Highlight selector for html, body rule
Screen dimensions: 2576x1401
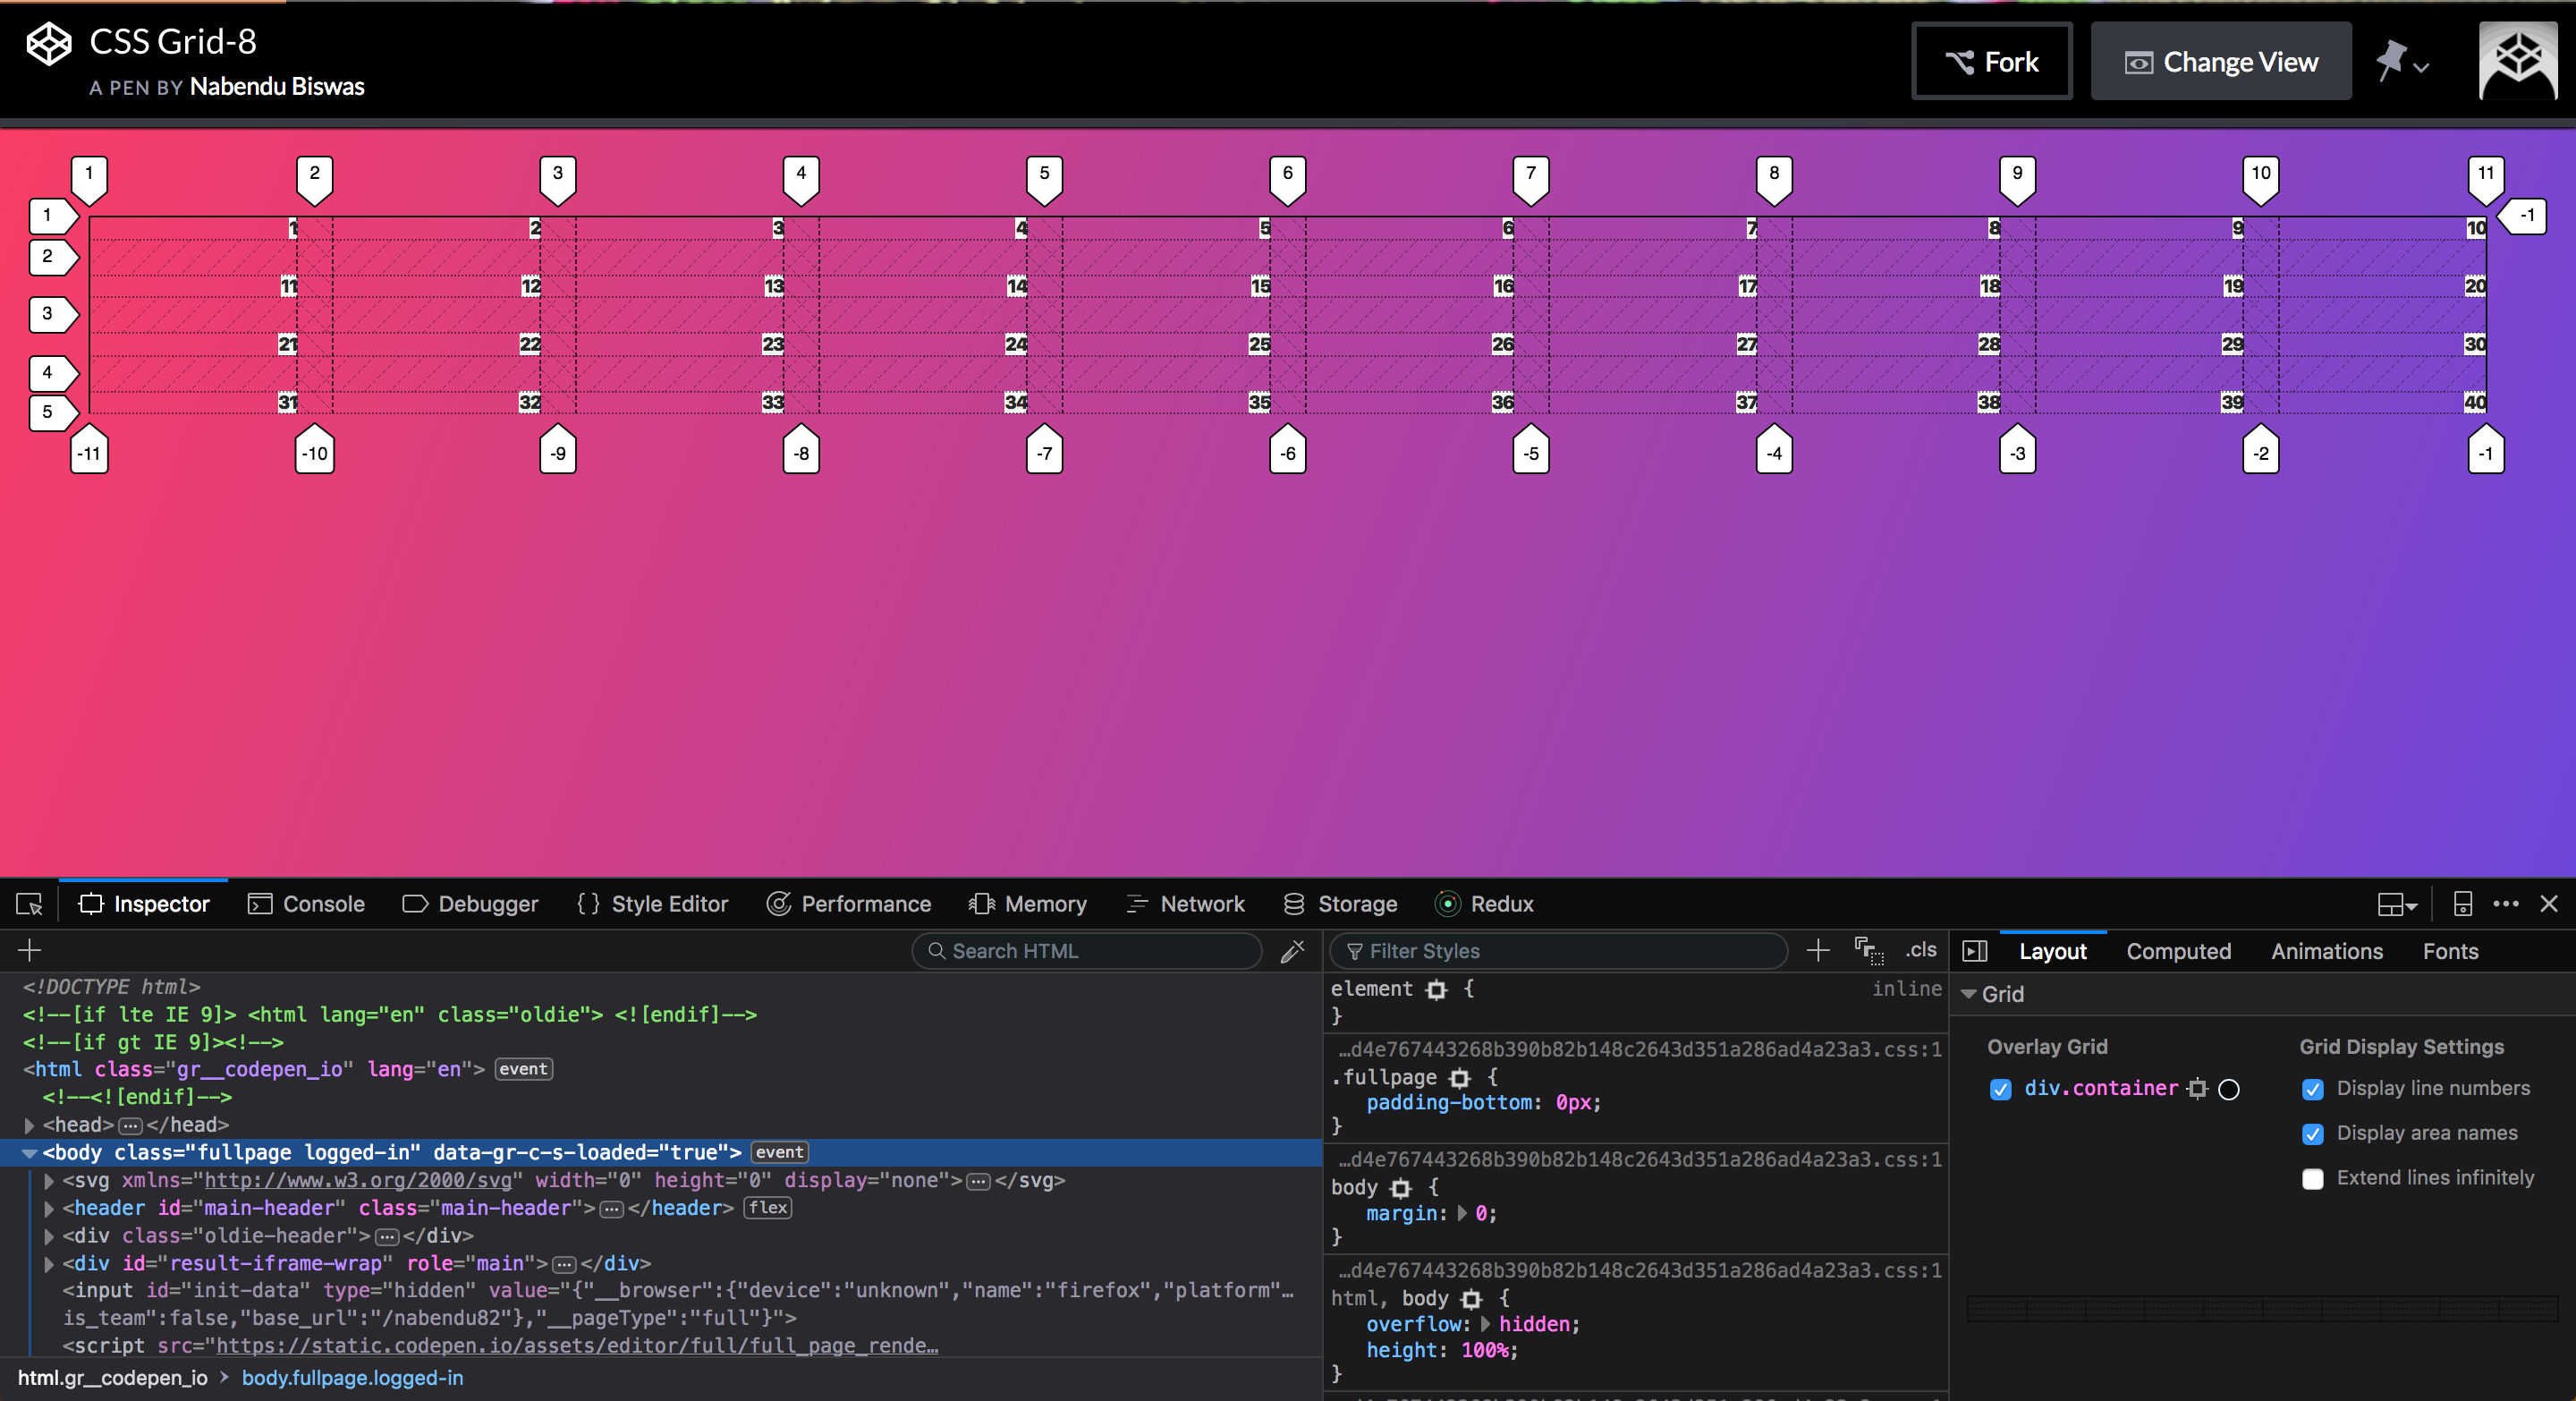1471,1299
